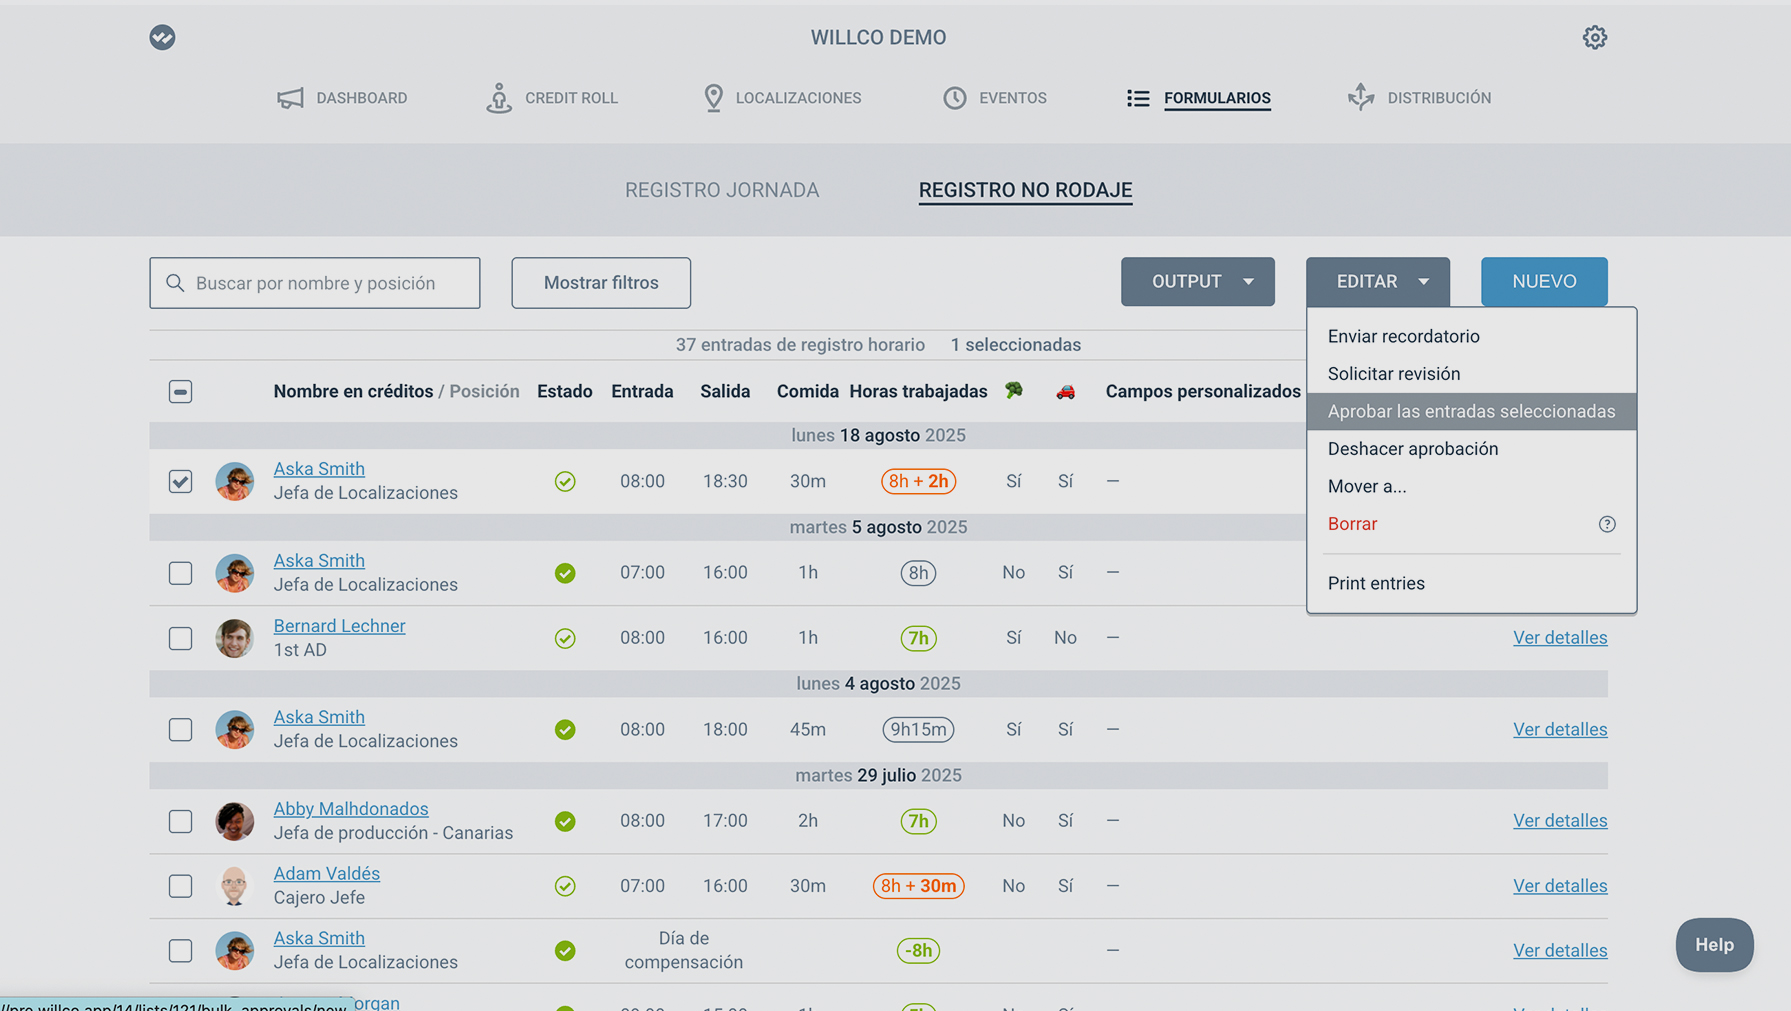Screen dimensions: 1791x1011
Task: Switch to Registro Jornada tab
Action: [721, 190]
